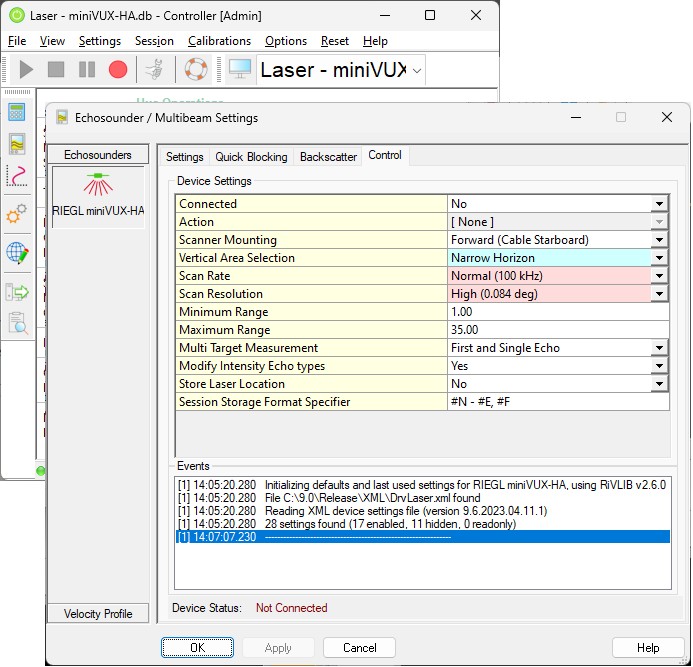Click the lifebuoy help icon

195,70
